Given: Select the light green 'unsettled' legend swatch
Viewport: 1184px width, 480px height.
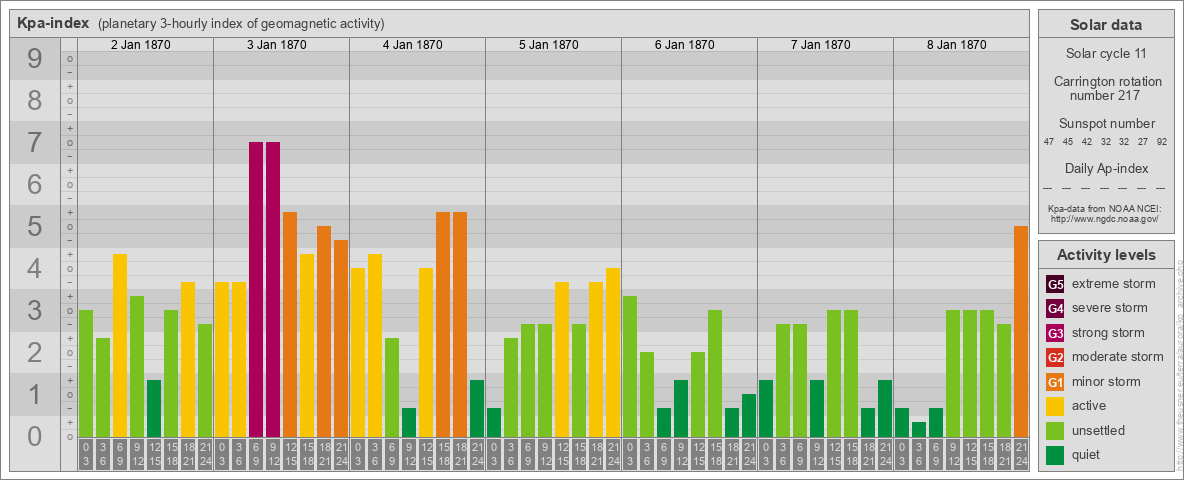Looking at the screenshot, I should (1055, 430).
